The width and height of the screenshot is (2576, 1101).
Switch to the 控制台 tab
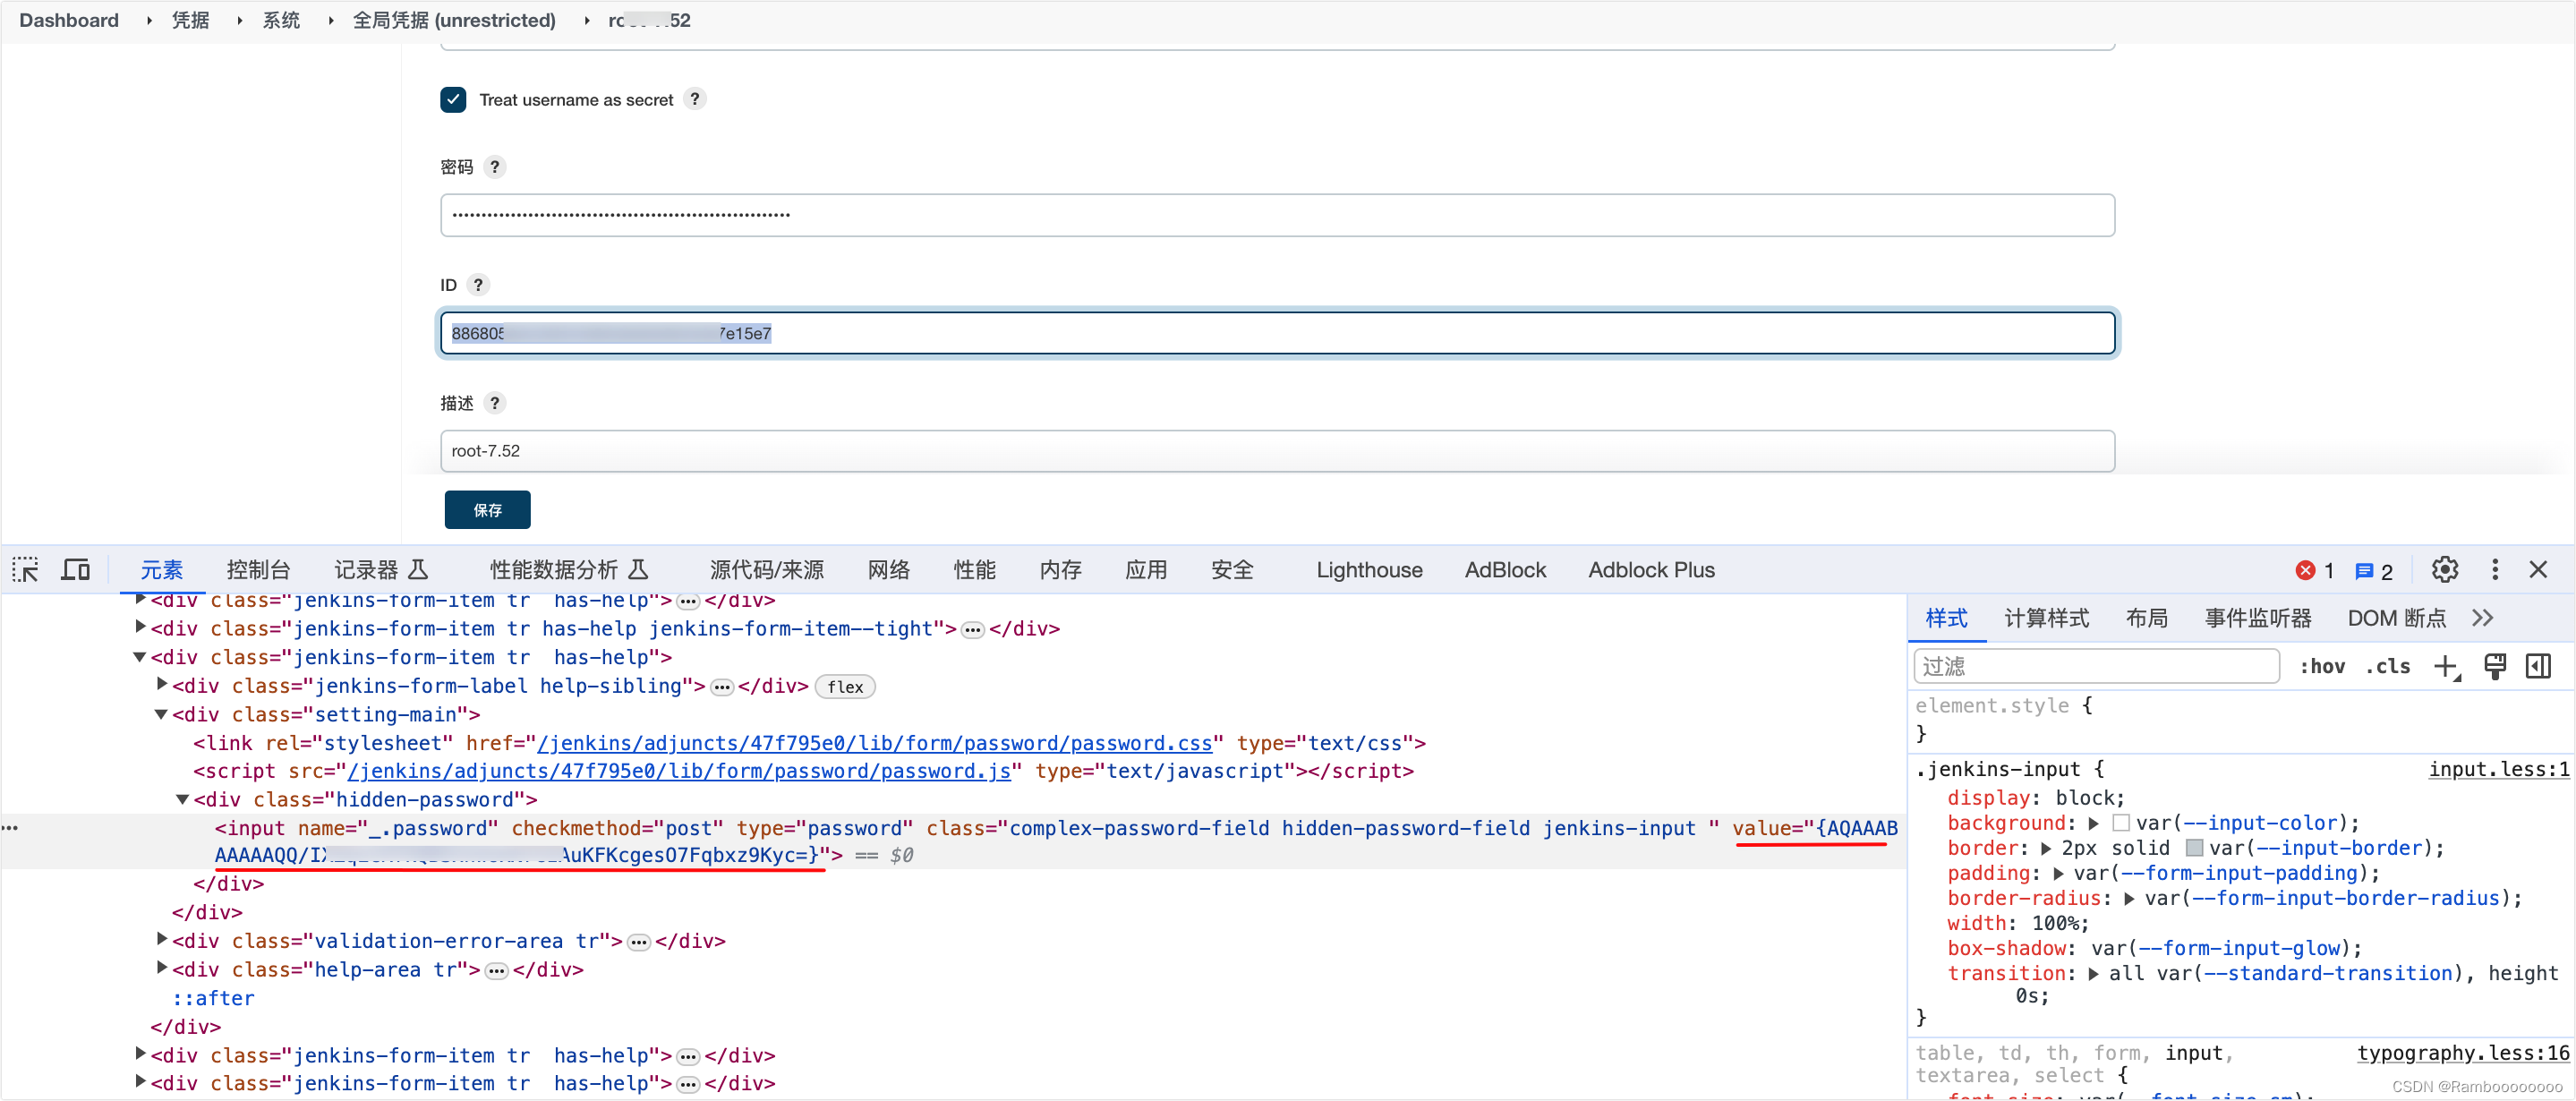258,570
